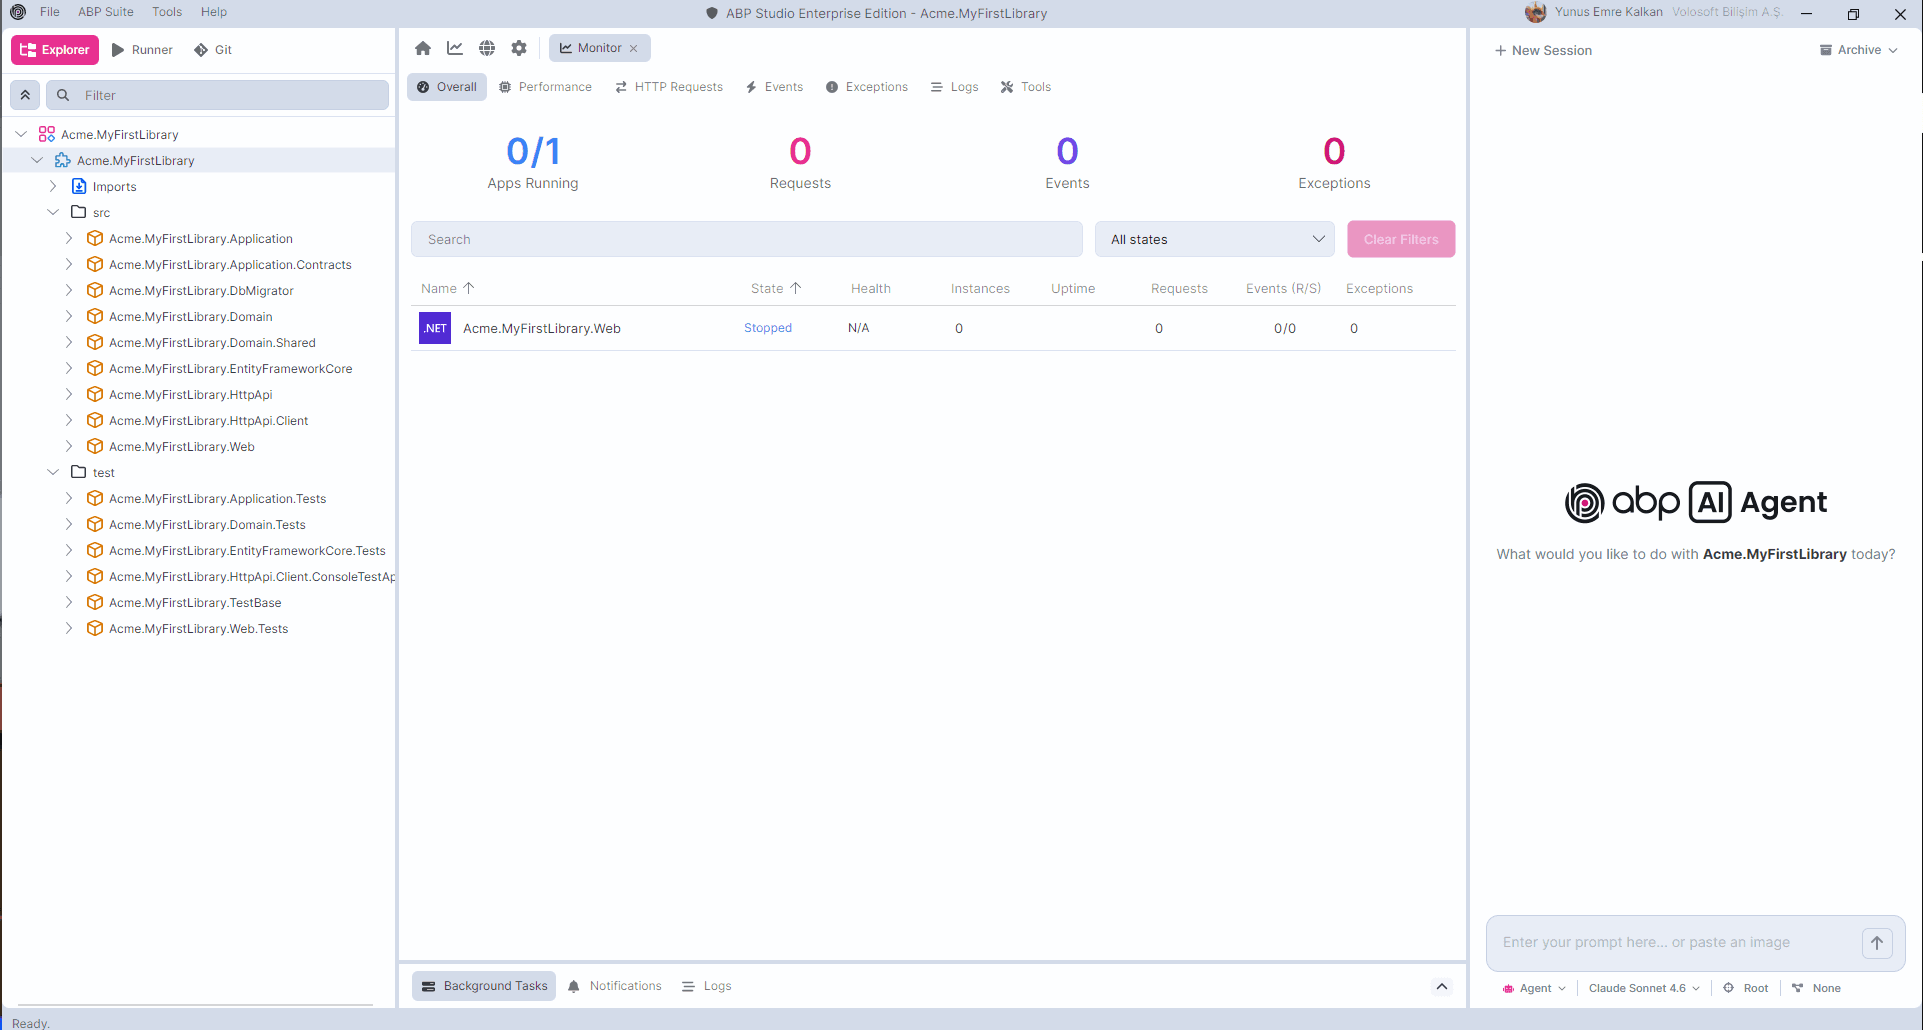The width and height of the screenshot is (1923, 1030).
Task: Expand Acme.MyFirstLibrary.Web.Tests node
Action: pos(69,628)
